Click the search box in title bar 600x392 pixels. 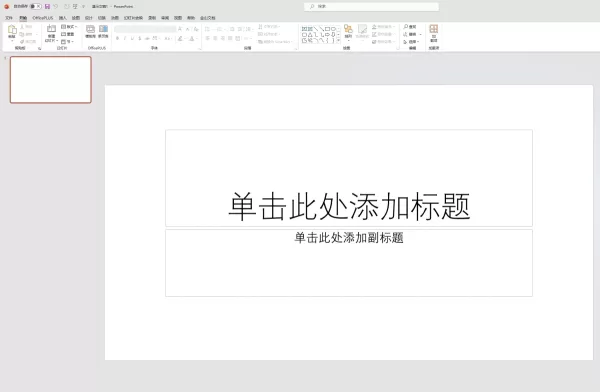pos(371,7)
